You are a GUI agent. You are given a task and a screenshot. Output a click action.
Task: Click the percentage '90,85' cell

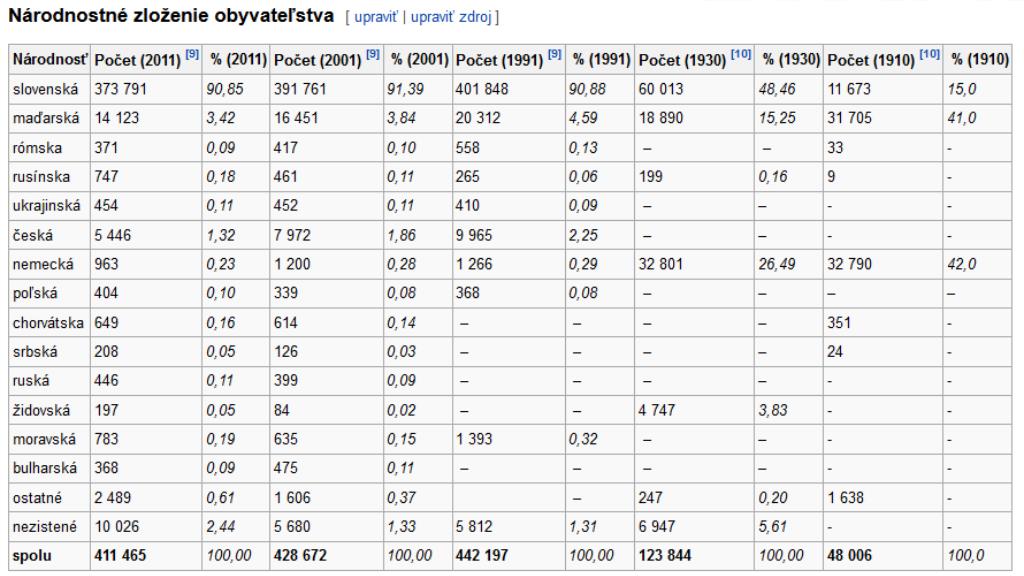pyautogui.click(x=225, y=89)
